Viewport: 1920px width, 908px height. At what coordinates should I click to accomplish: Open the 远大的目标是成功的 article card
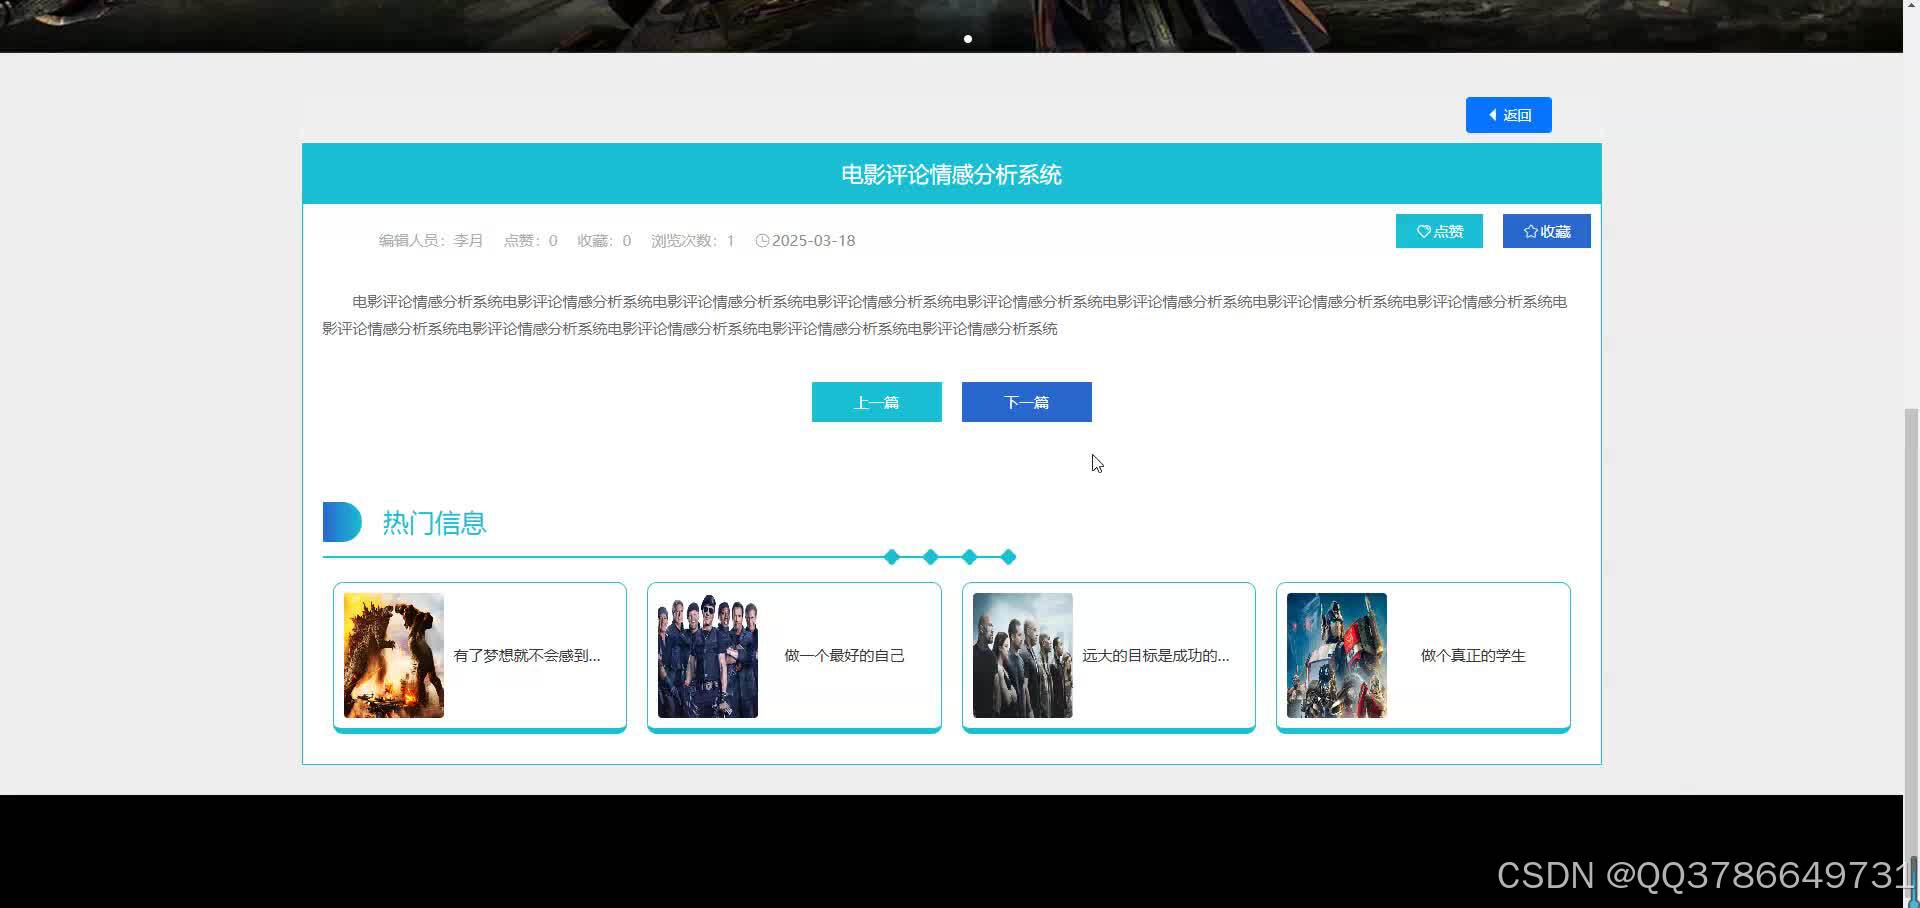1107,655
